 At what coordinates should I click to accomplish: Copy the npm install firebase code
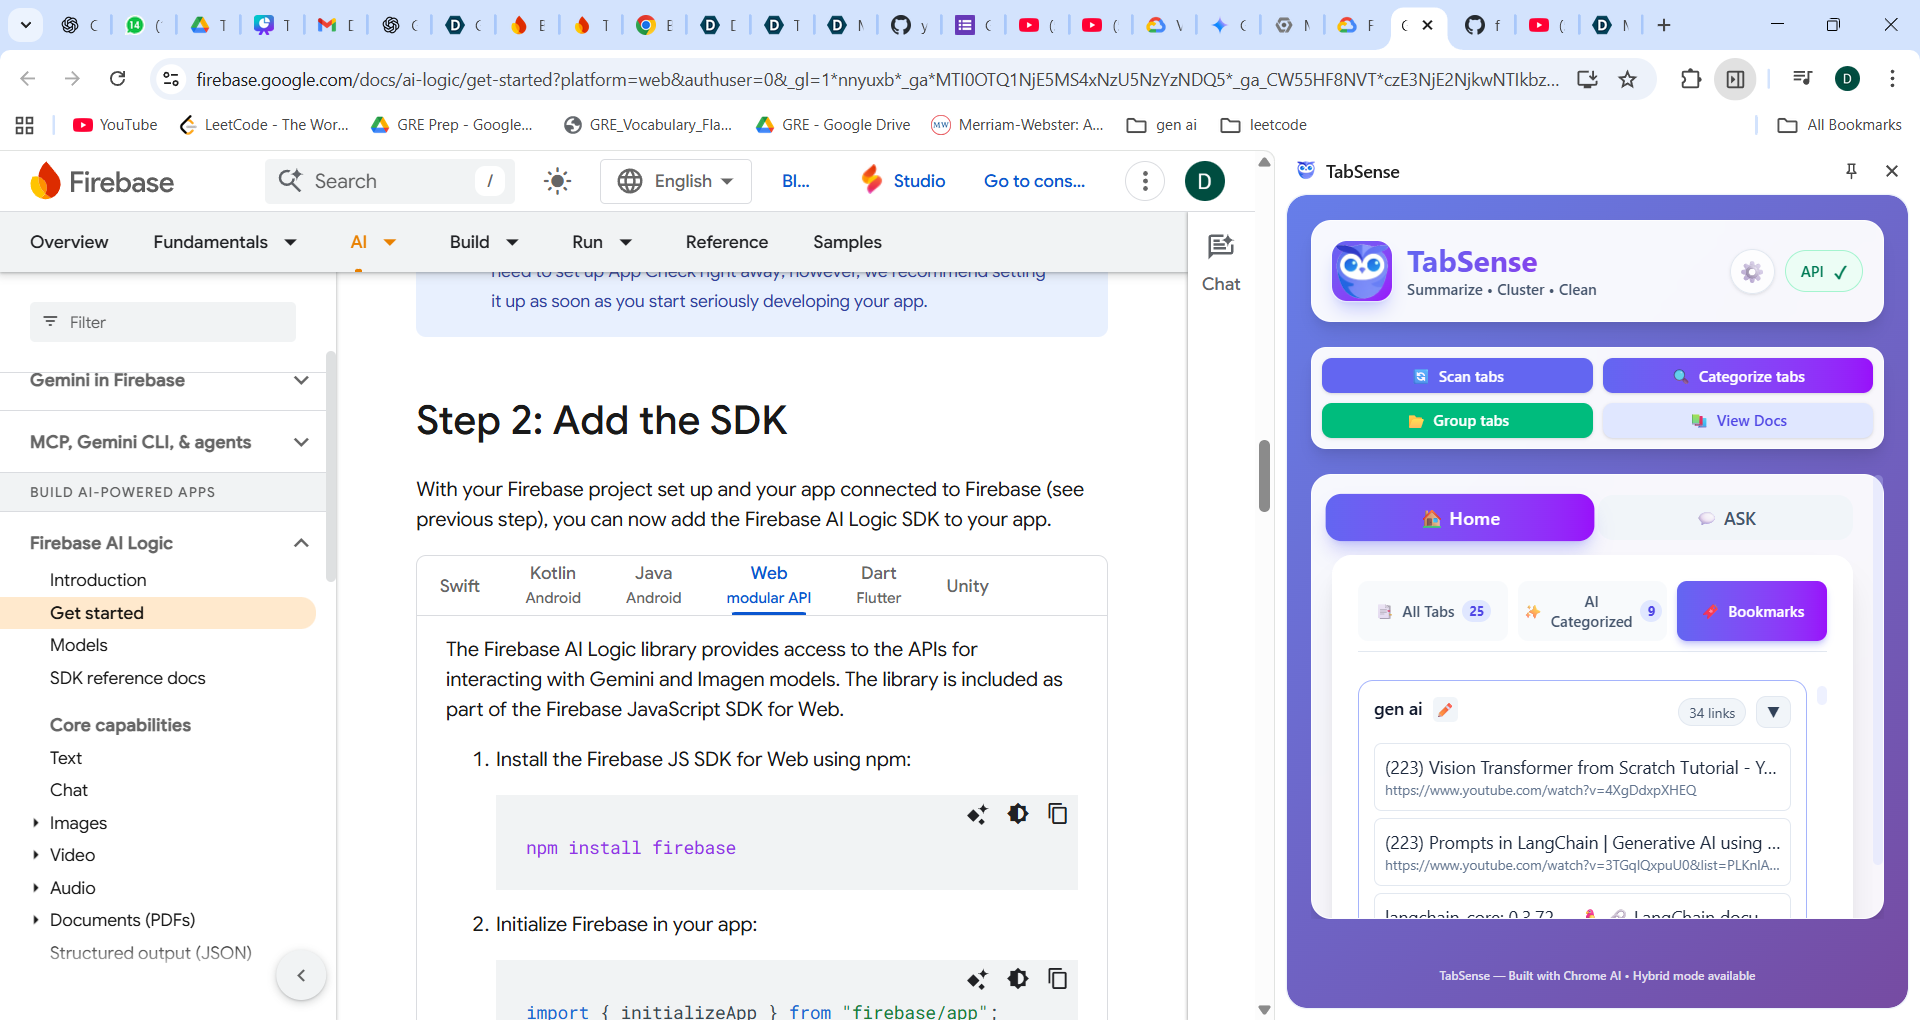[x=1057, y=814]
